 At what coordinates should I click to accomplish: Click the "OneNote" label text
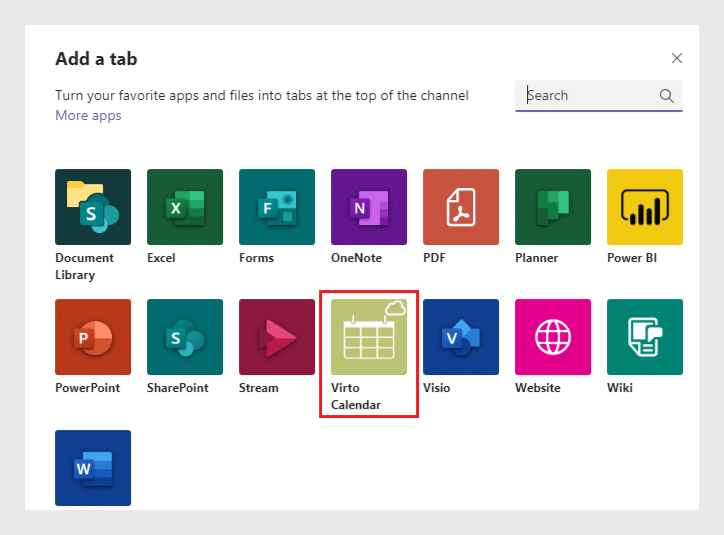coord(356,258)
